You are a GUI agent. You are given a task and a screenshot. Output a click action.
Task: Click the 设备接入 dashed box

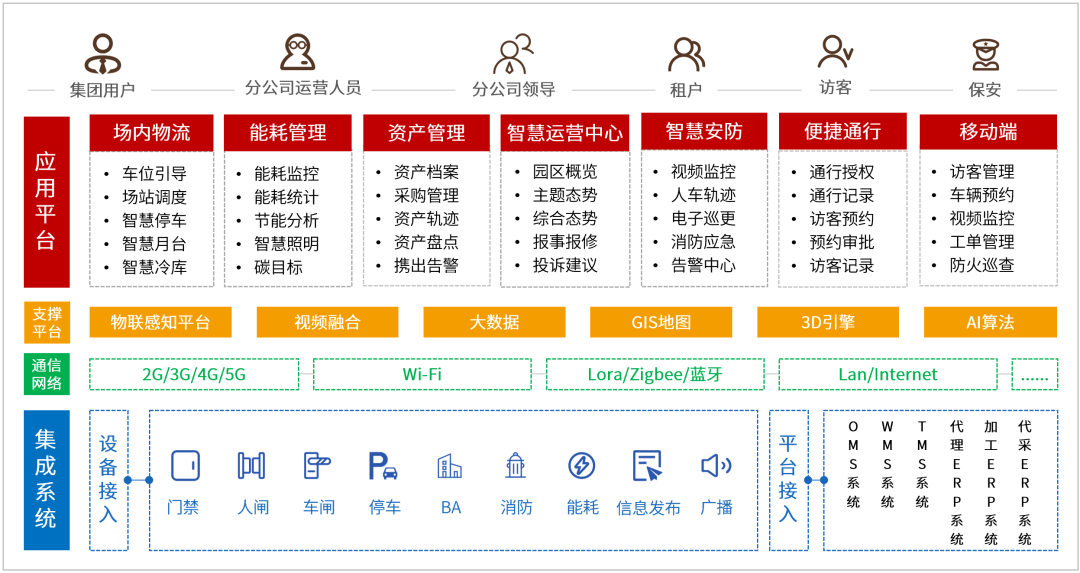point(109,481)
